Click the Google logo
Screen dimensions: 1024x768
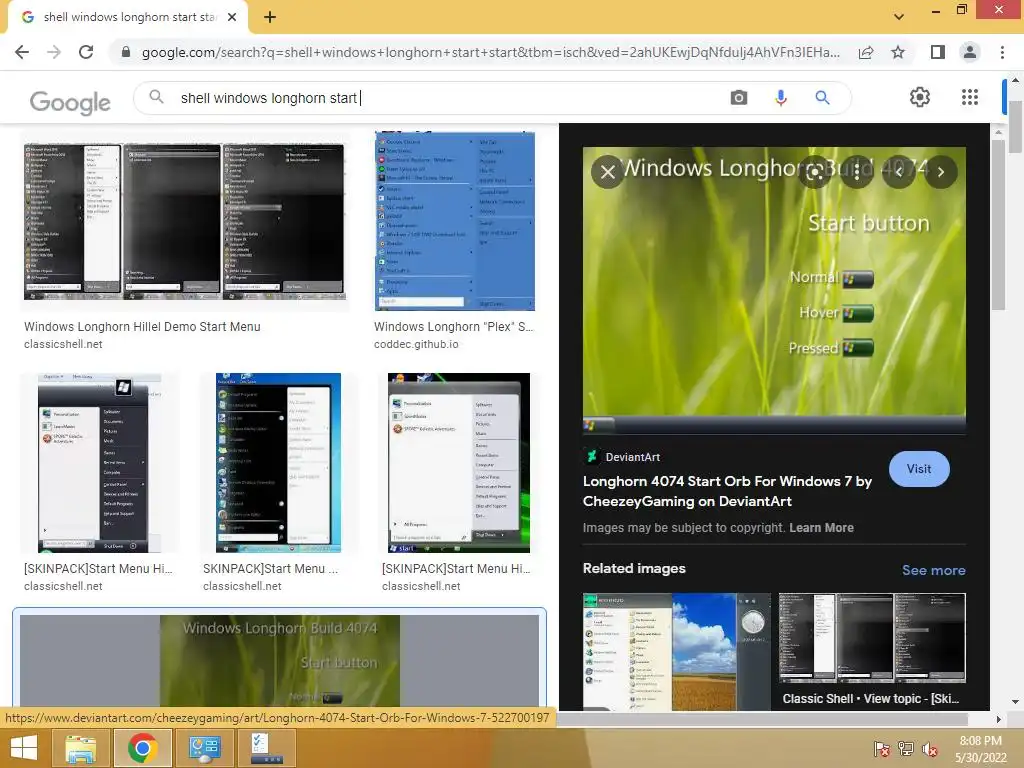(x=70, y=102)
